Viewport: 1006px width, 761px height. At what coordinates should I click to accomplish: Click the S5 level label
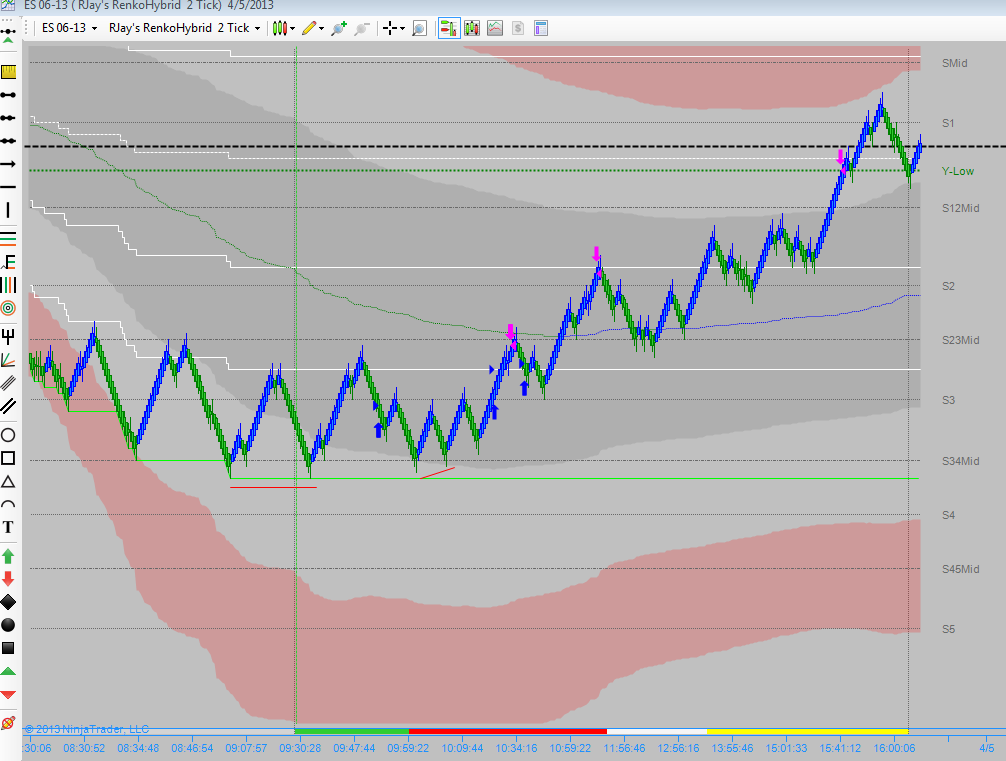pyautogui.click(x=948, y=629)
